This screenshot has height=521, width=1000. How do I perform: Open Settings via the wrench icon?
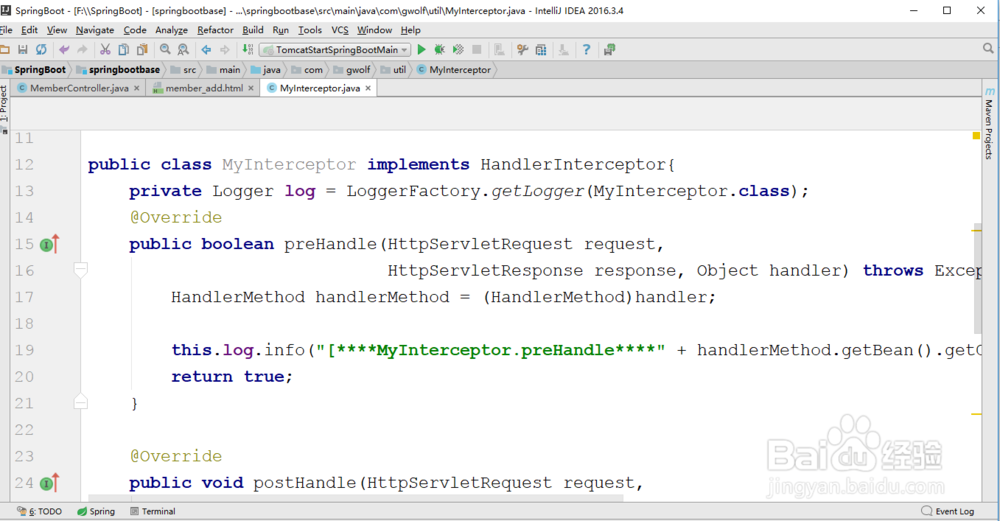522,50
